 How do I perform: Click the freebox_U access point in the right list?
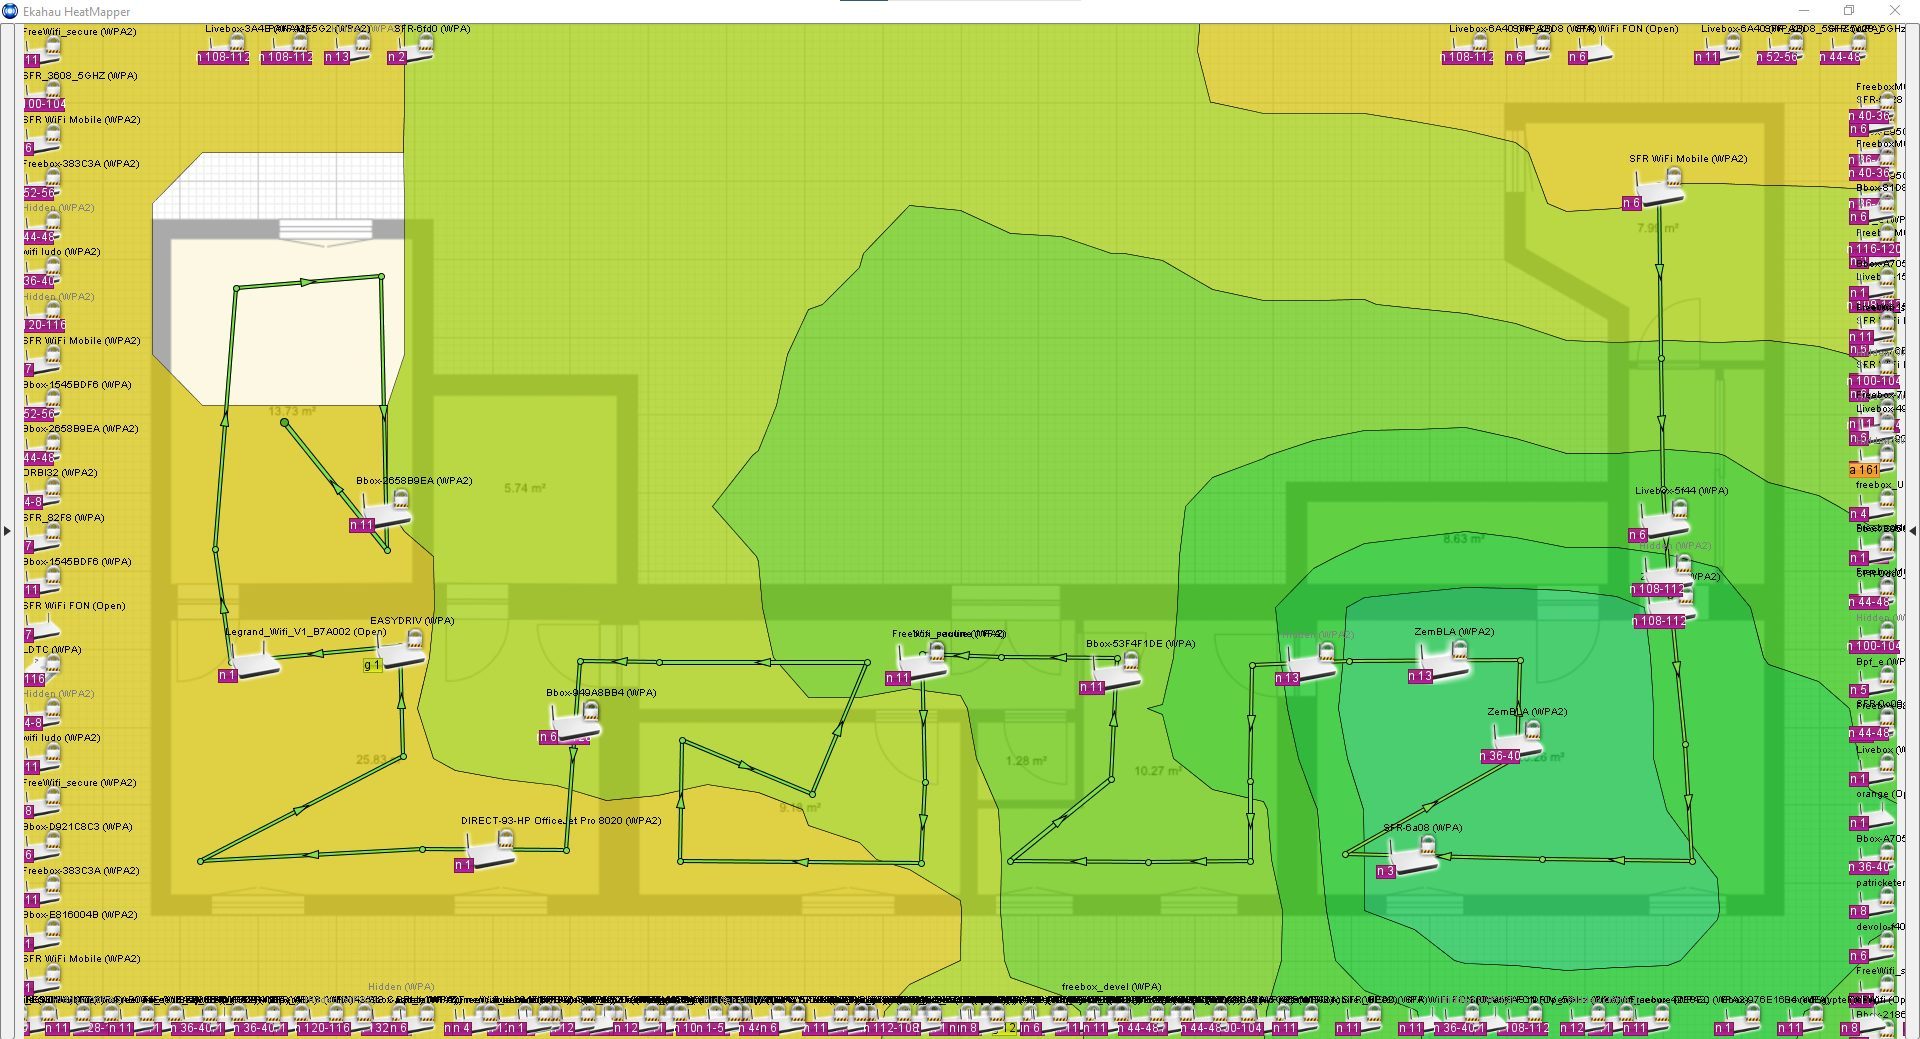[1874, 504]
